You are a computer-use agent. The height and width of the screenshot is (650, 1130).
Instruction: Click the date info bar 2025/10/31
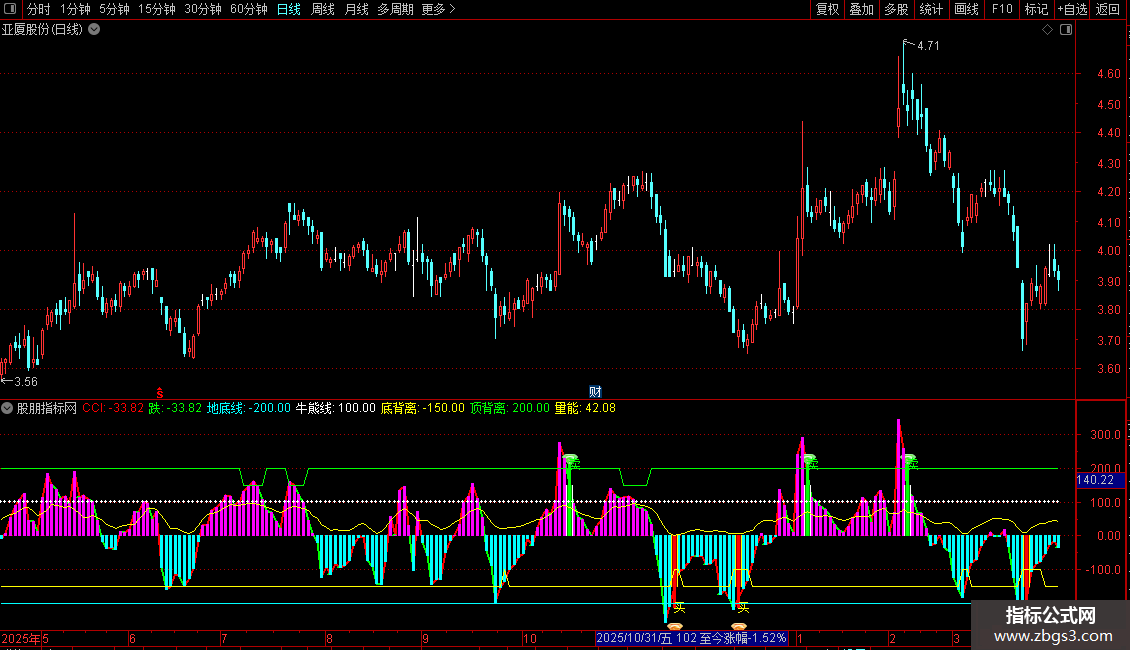[691, 638]
